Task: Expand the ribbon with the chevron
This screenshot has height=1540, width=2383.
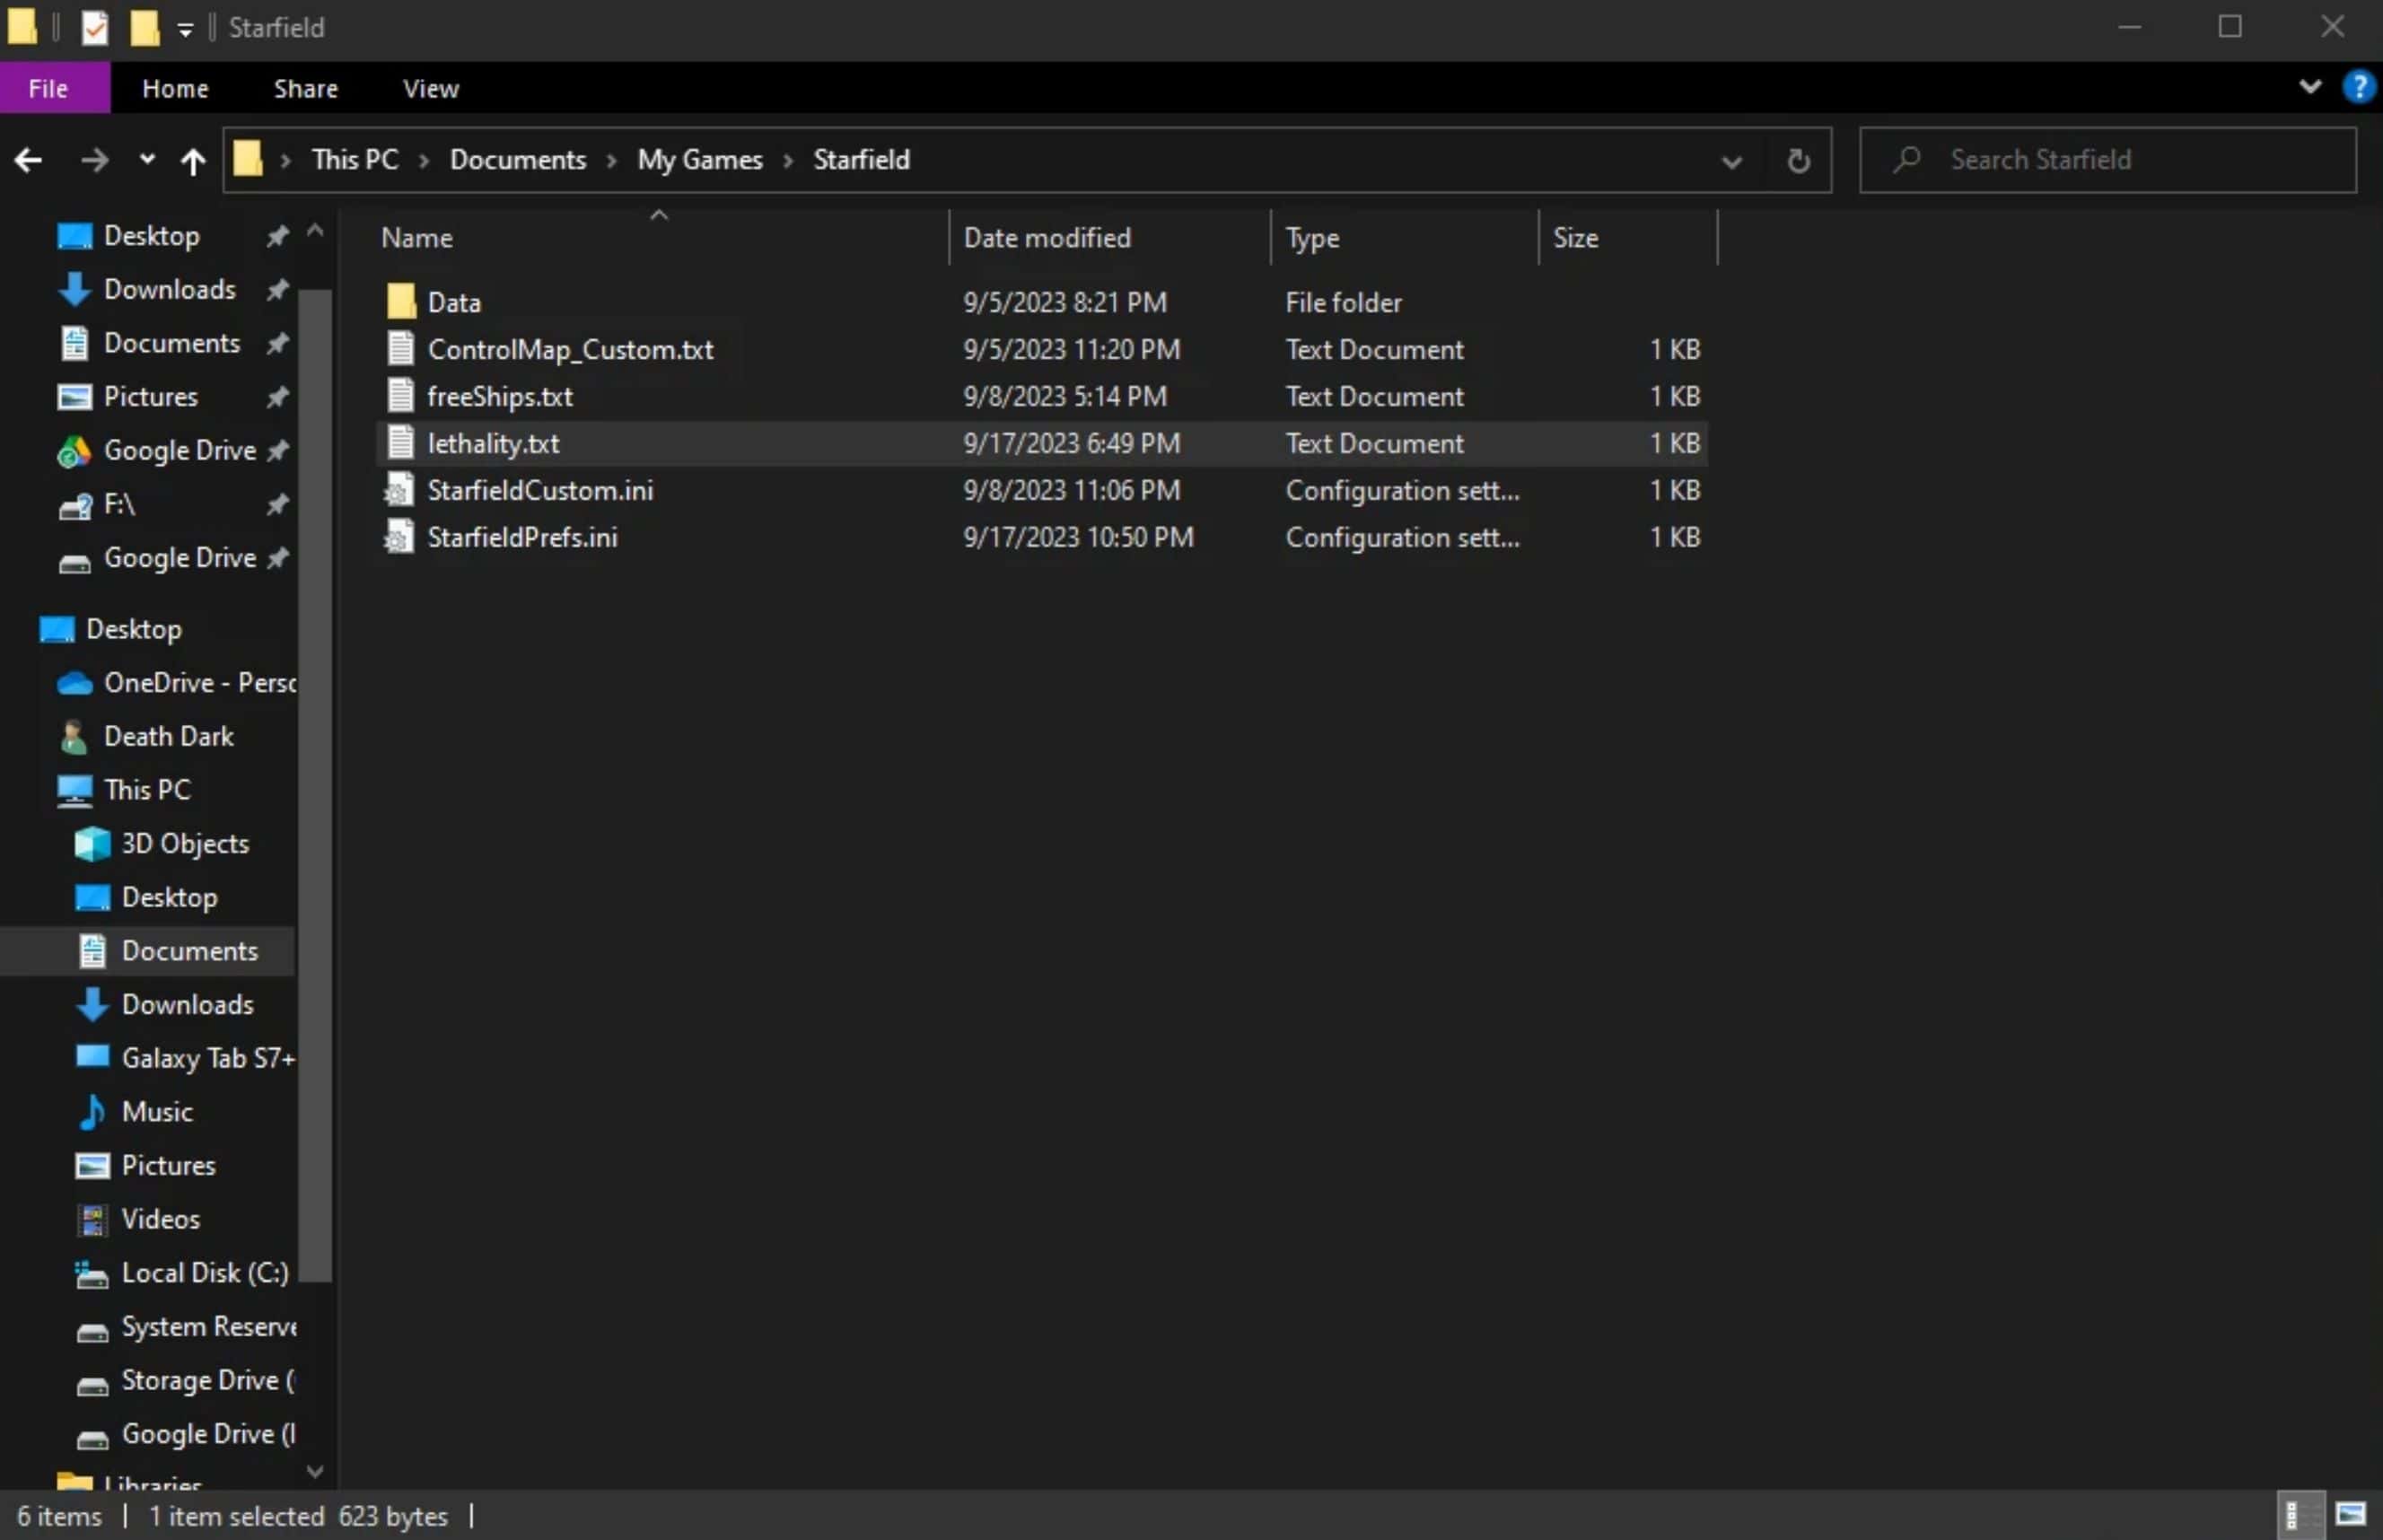Action: click(2310, 88)
